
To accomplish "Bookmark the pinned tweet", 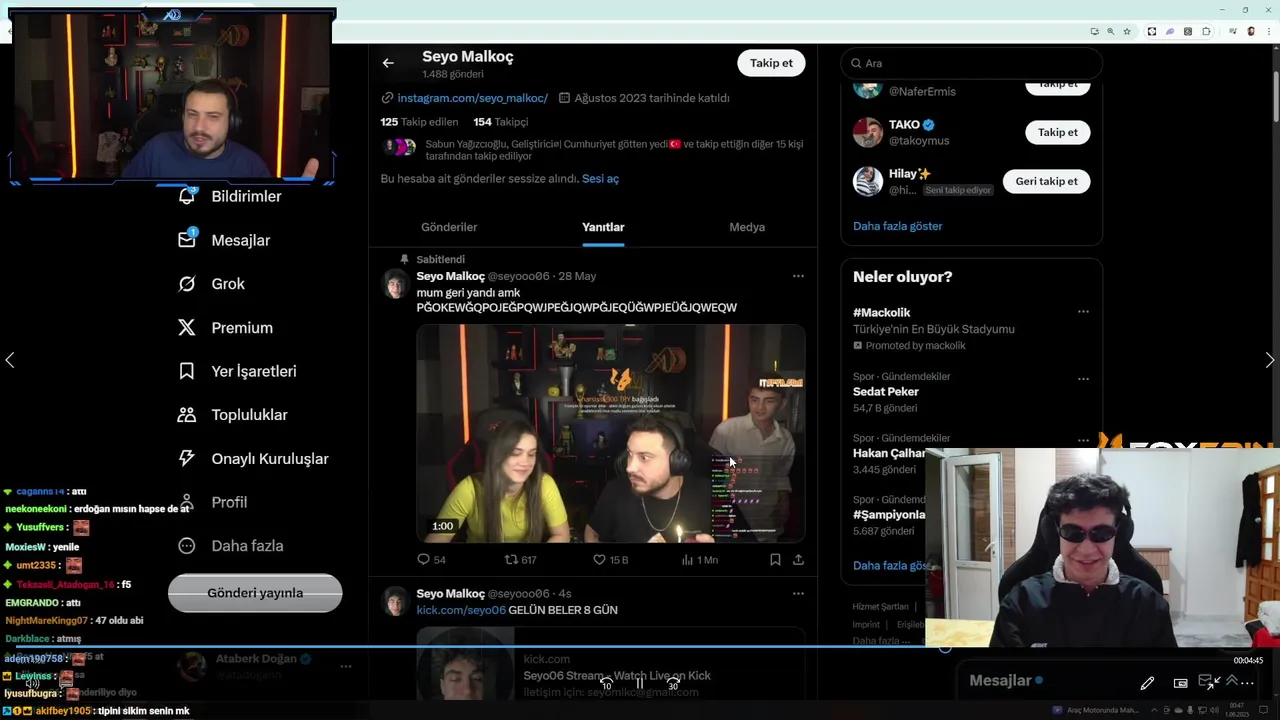I will click(775, 560).
